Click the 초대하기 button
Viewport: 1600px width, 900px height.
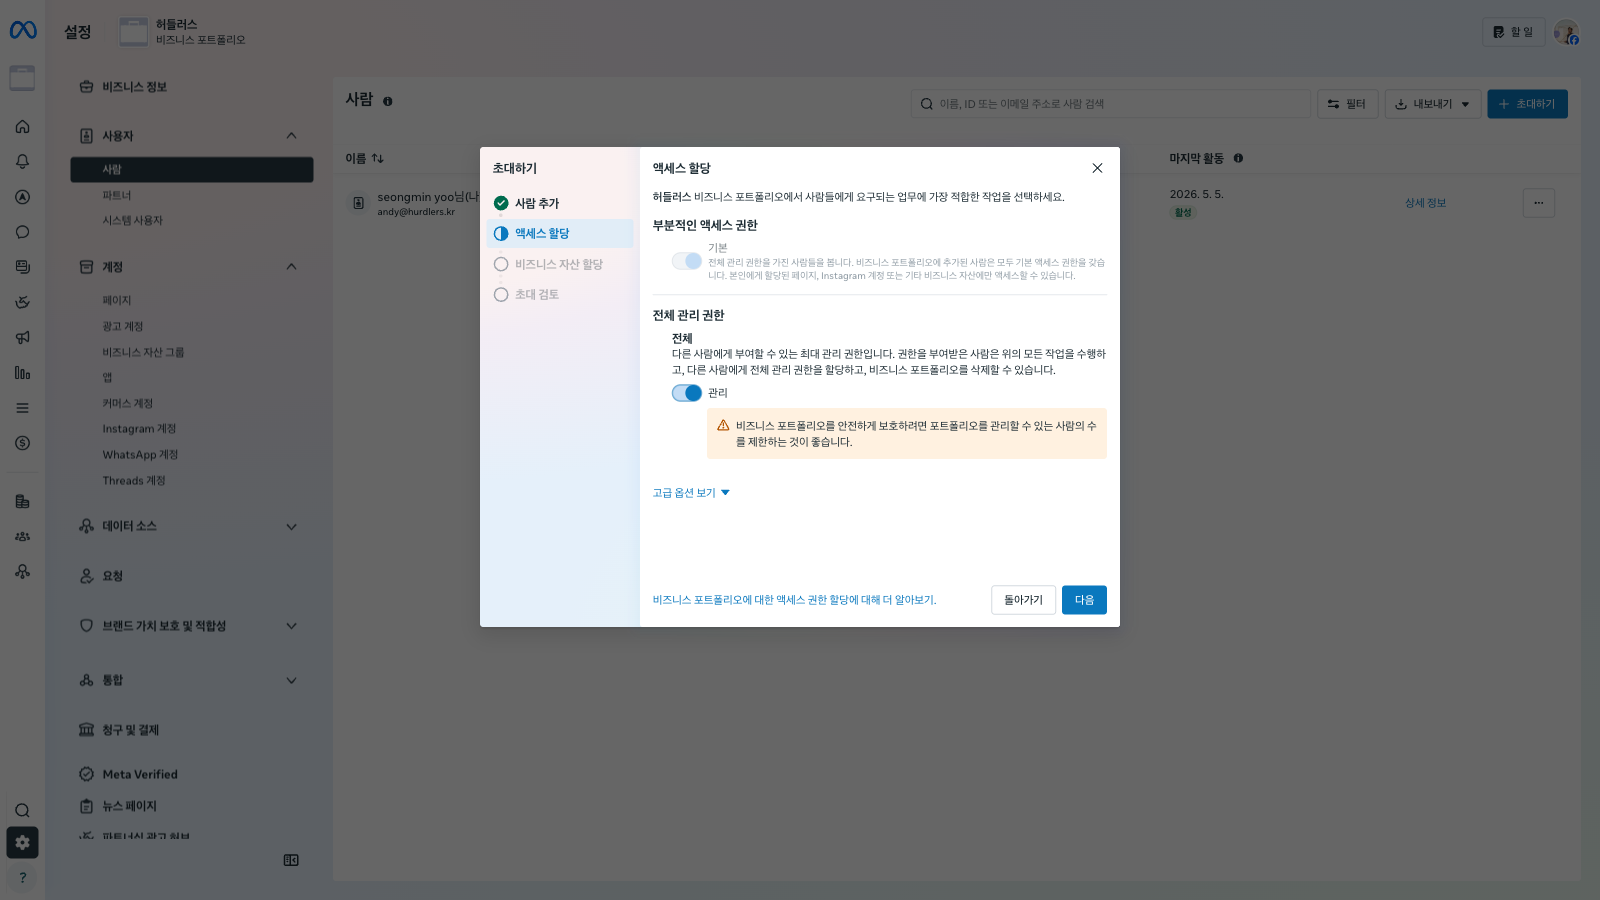pyautogui.click(x=1527, y=104)
